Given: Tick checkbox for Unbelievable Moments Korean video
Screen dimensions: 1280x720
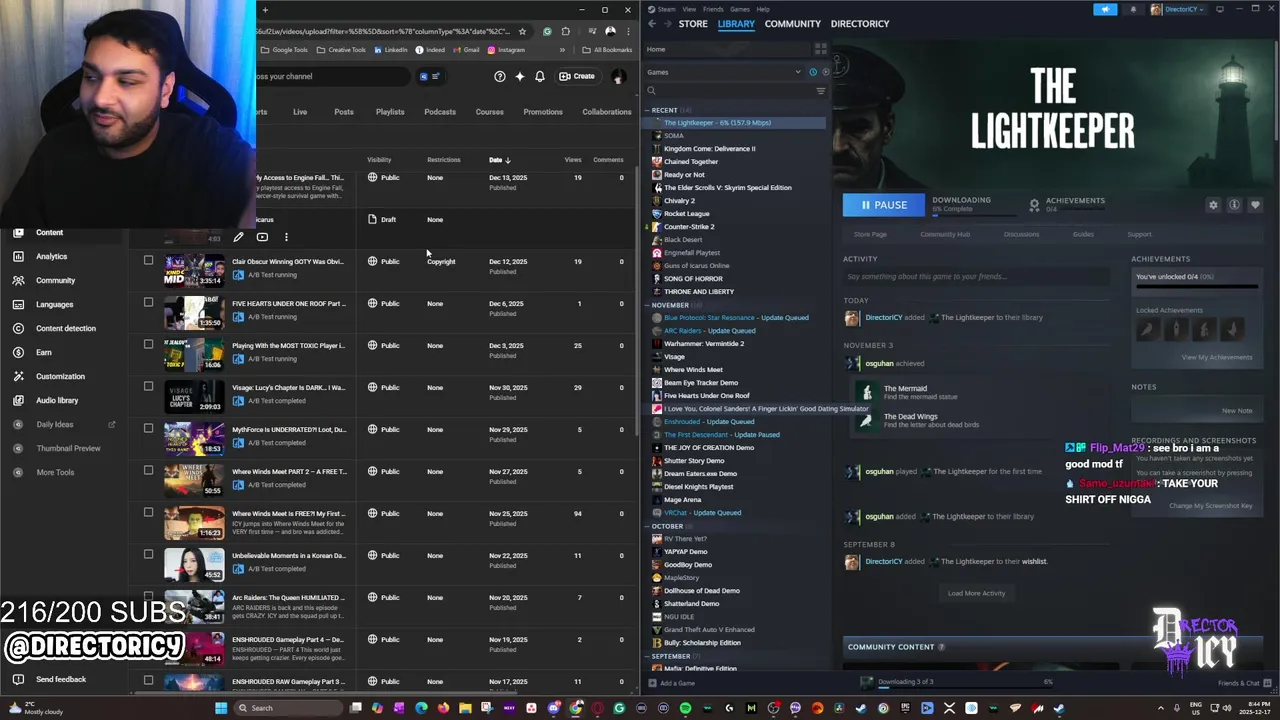Looking at the screenshot, I should coord(149,555).
